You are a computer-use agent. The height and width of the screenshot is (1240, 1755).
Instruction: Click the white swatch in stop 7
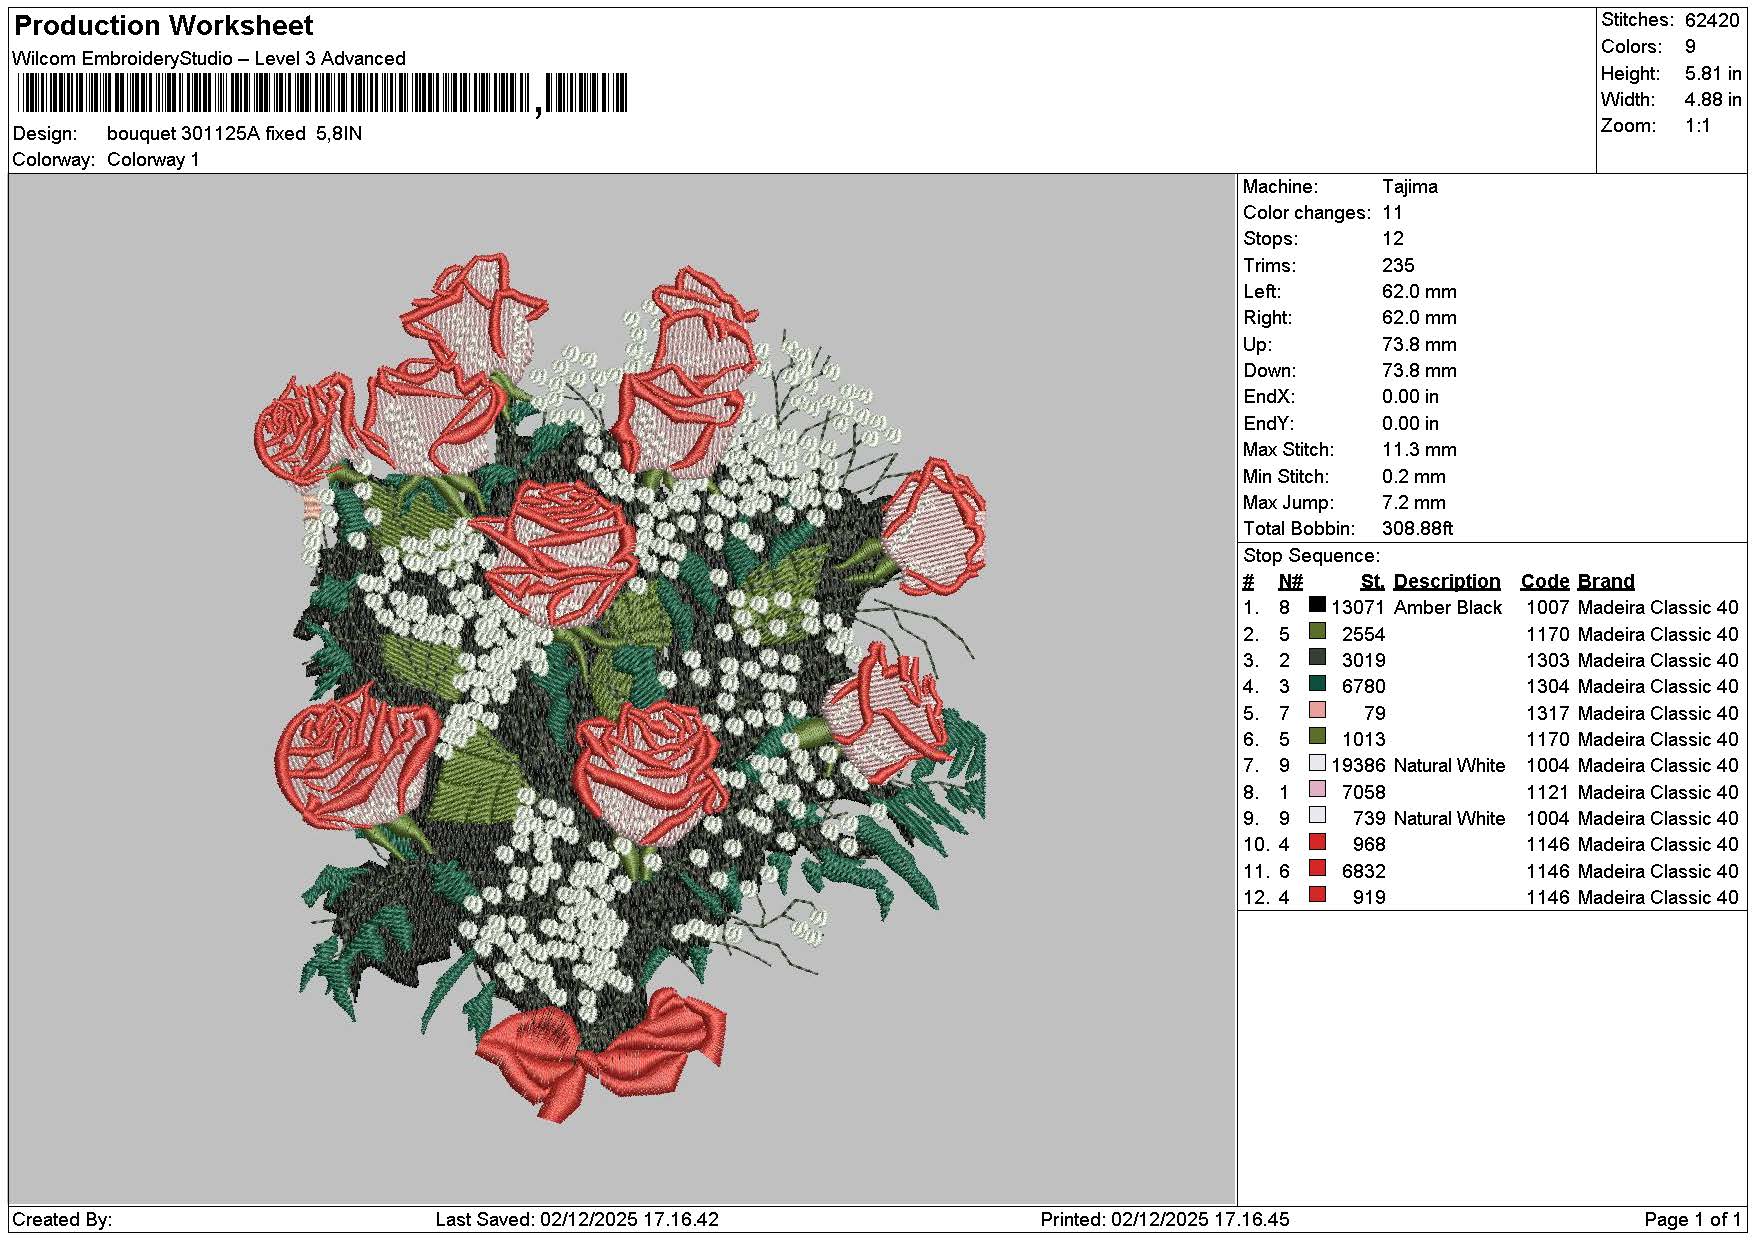(1318, 763)
